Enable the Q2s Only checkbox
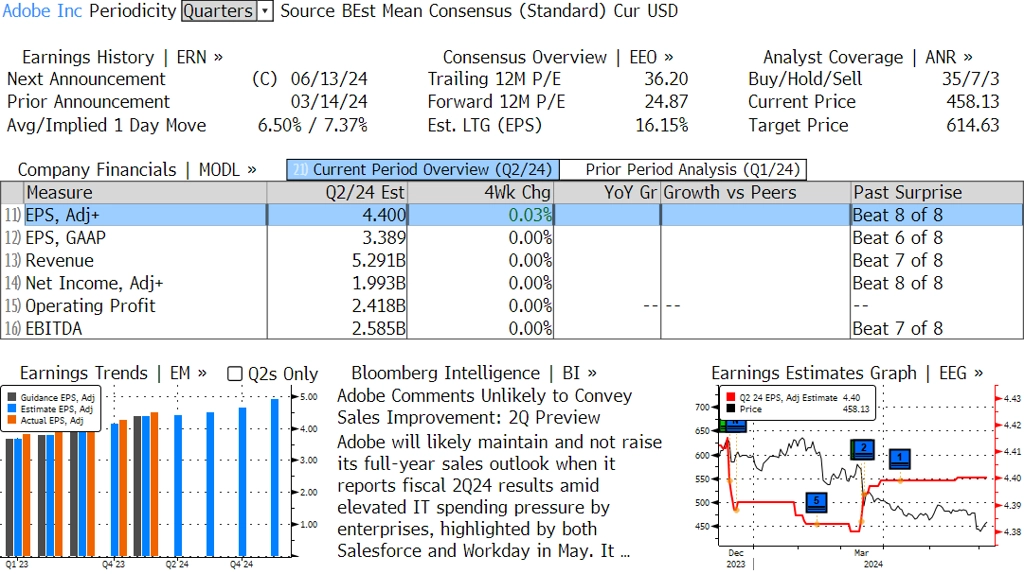 click(234, 374)
